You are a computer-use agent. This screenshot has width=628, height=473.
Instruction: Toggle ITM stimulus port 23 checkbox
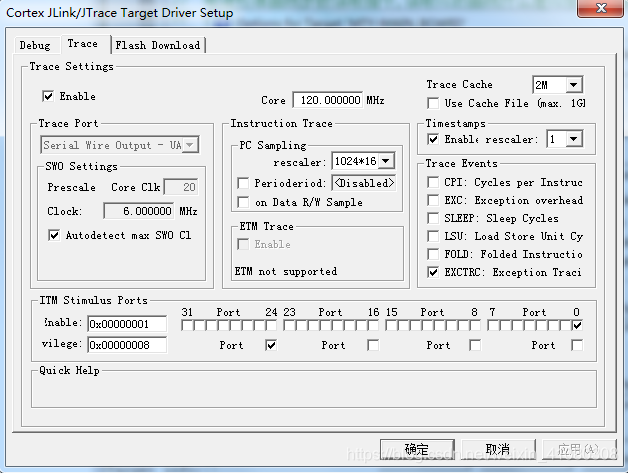click(289, 325)
